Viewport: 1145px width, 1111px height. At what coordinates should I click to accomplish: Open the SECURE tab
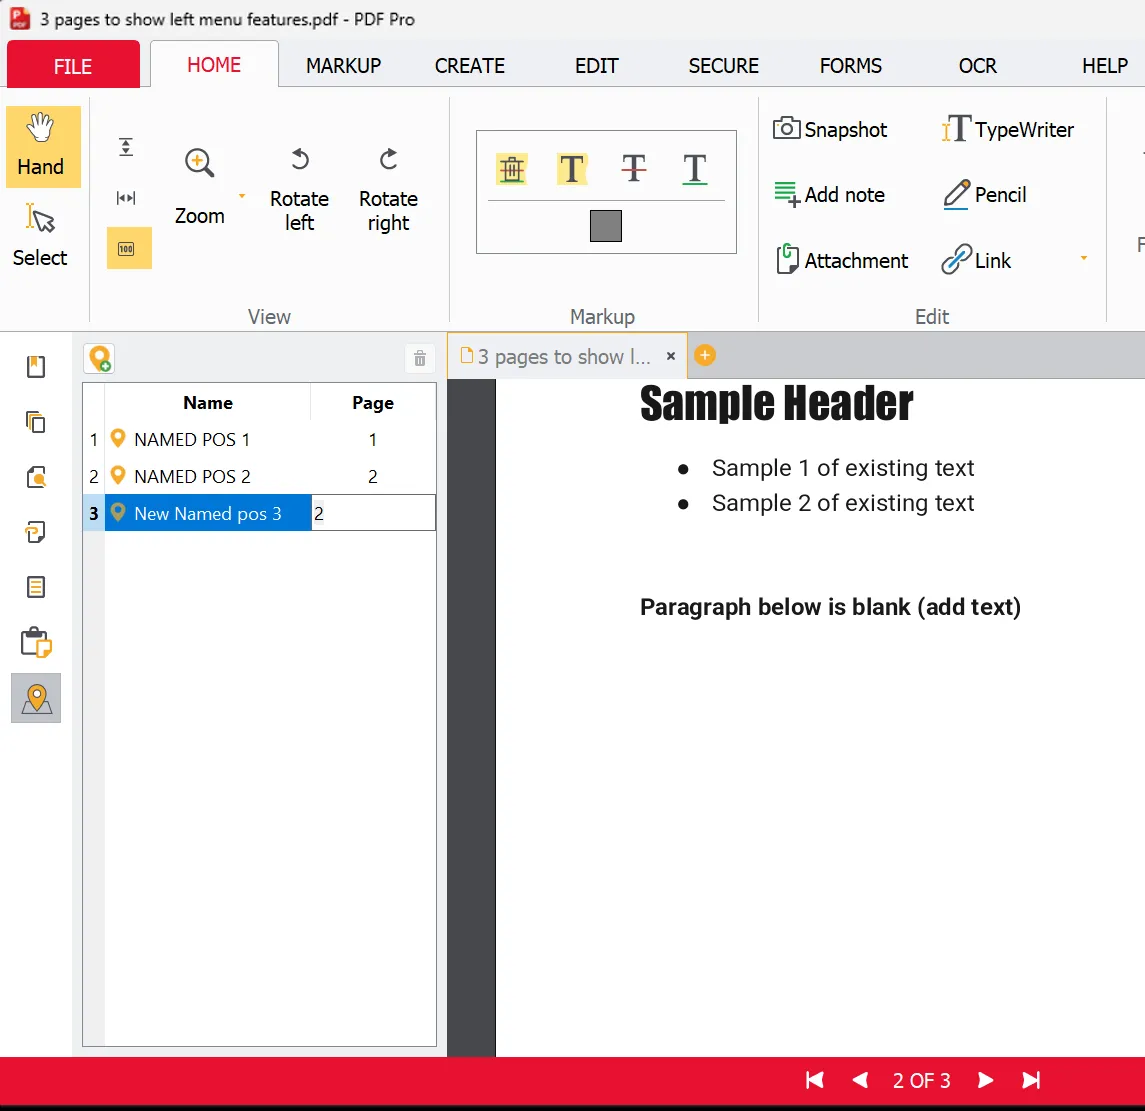(x=724, y=66)
